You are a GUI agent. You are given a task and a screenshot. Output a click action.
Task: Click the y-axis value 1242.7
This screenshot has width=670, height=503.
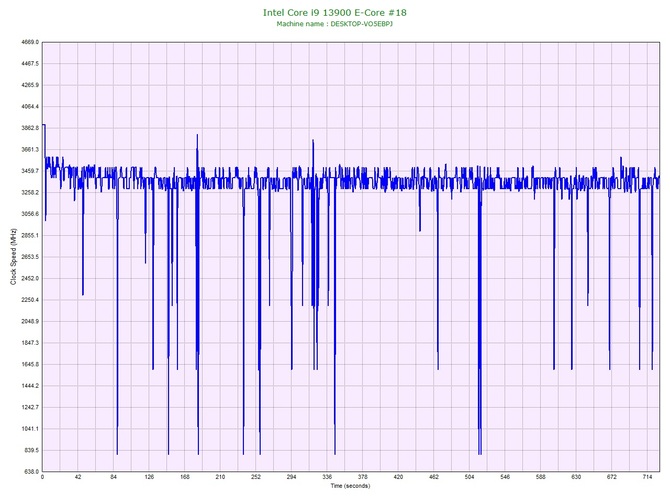pos(30,407)
